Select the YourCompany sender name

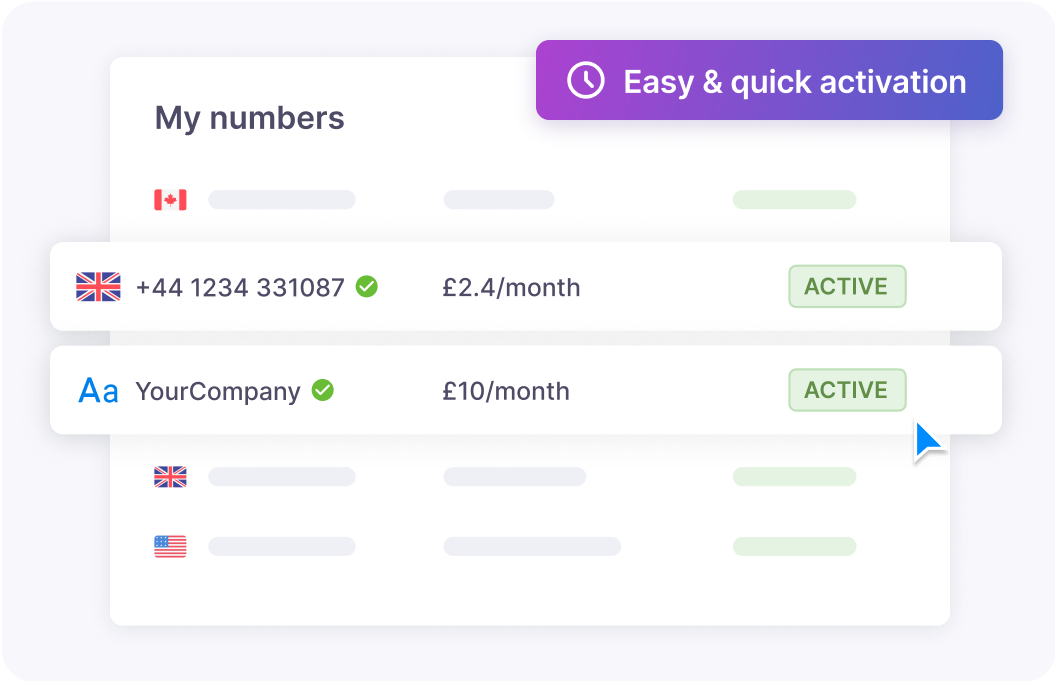(218, 392)
